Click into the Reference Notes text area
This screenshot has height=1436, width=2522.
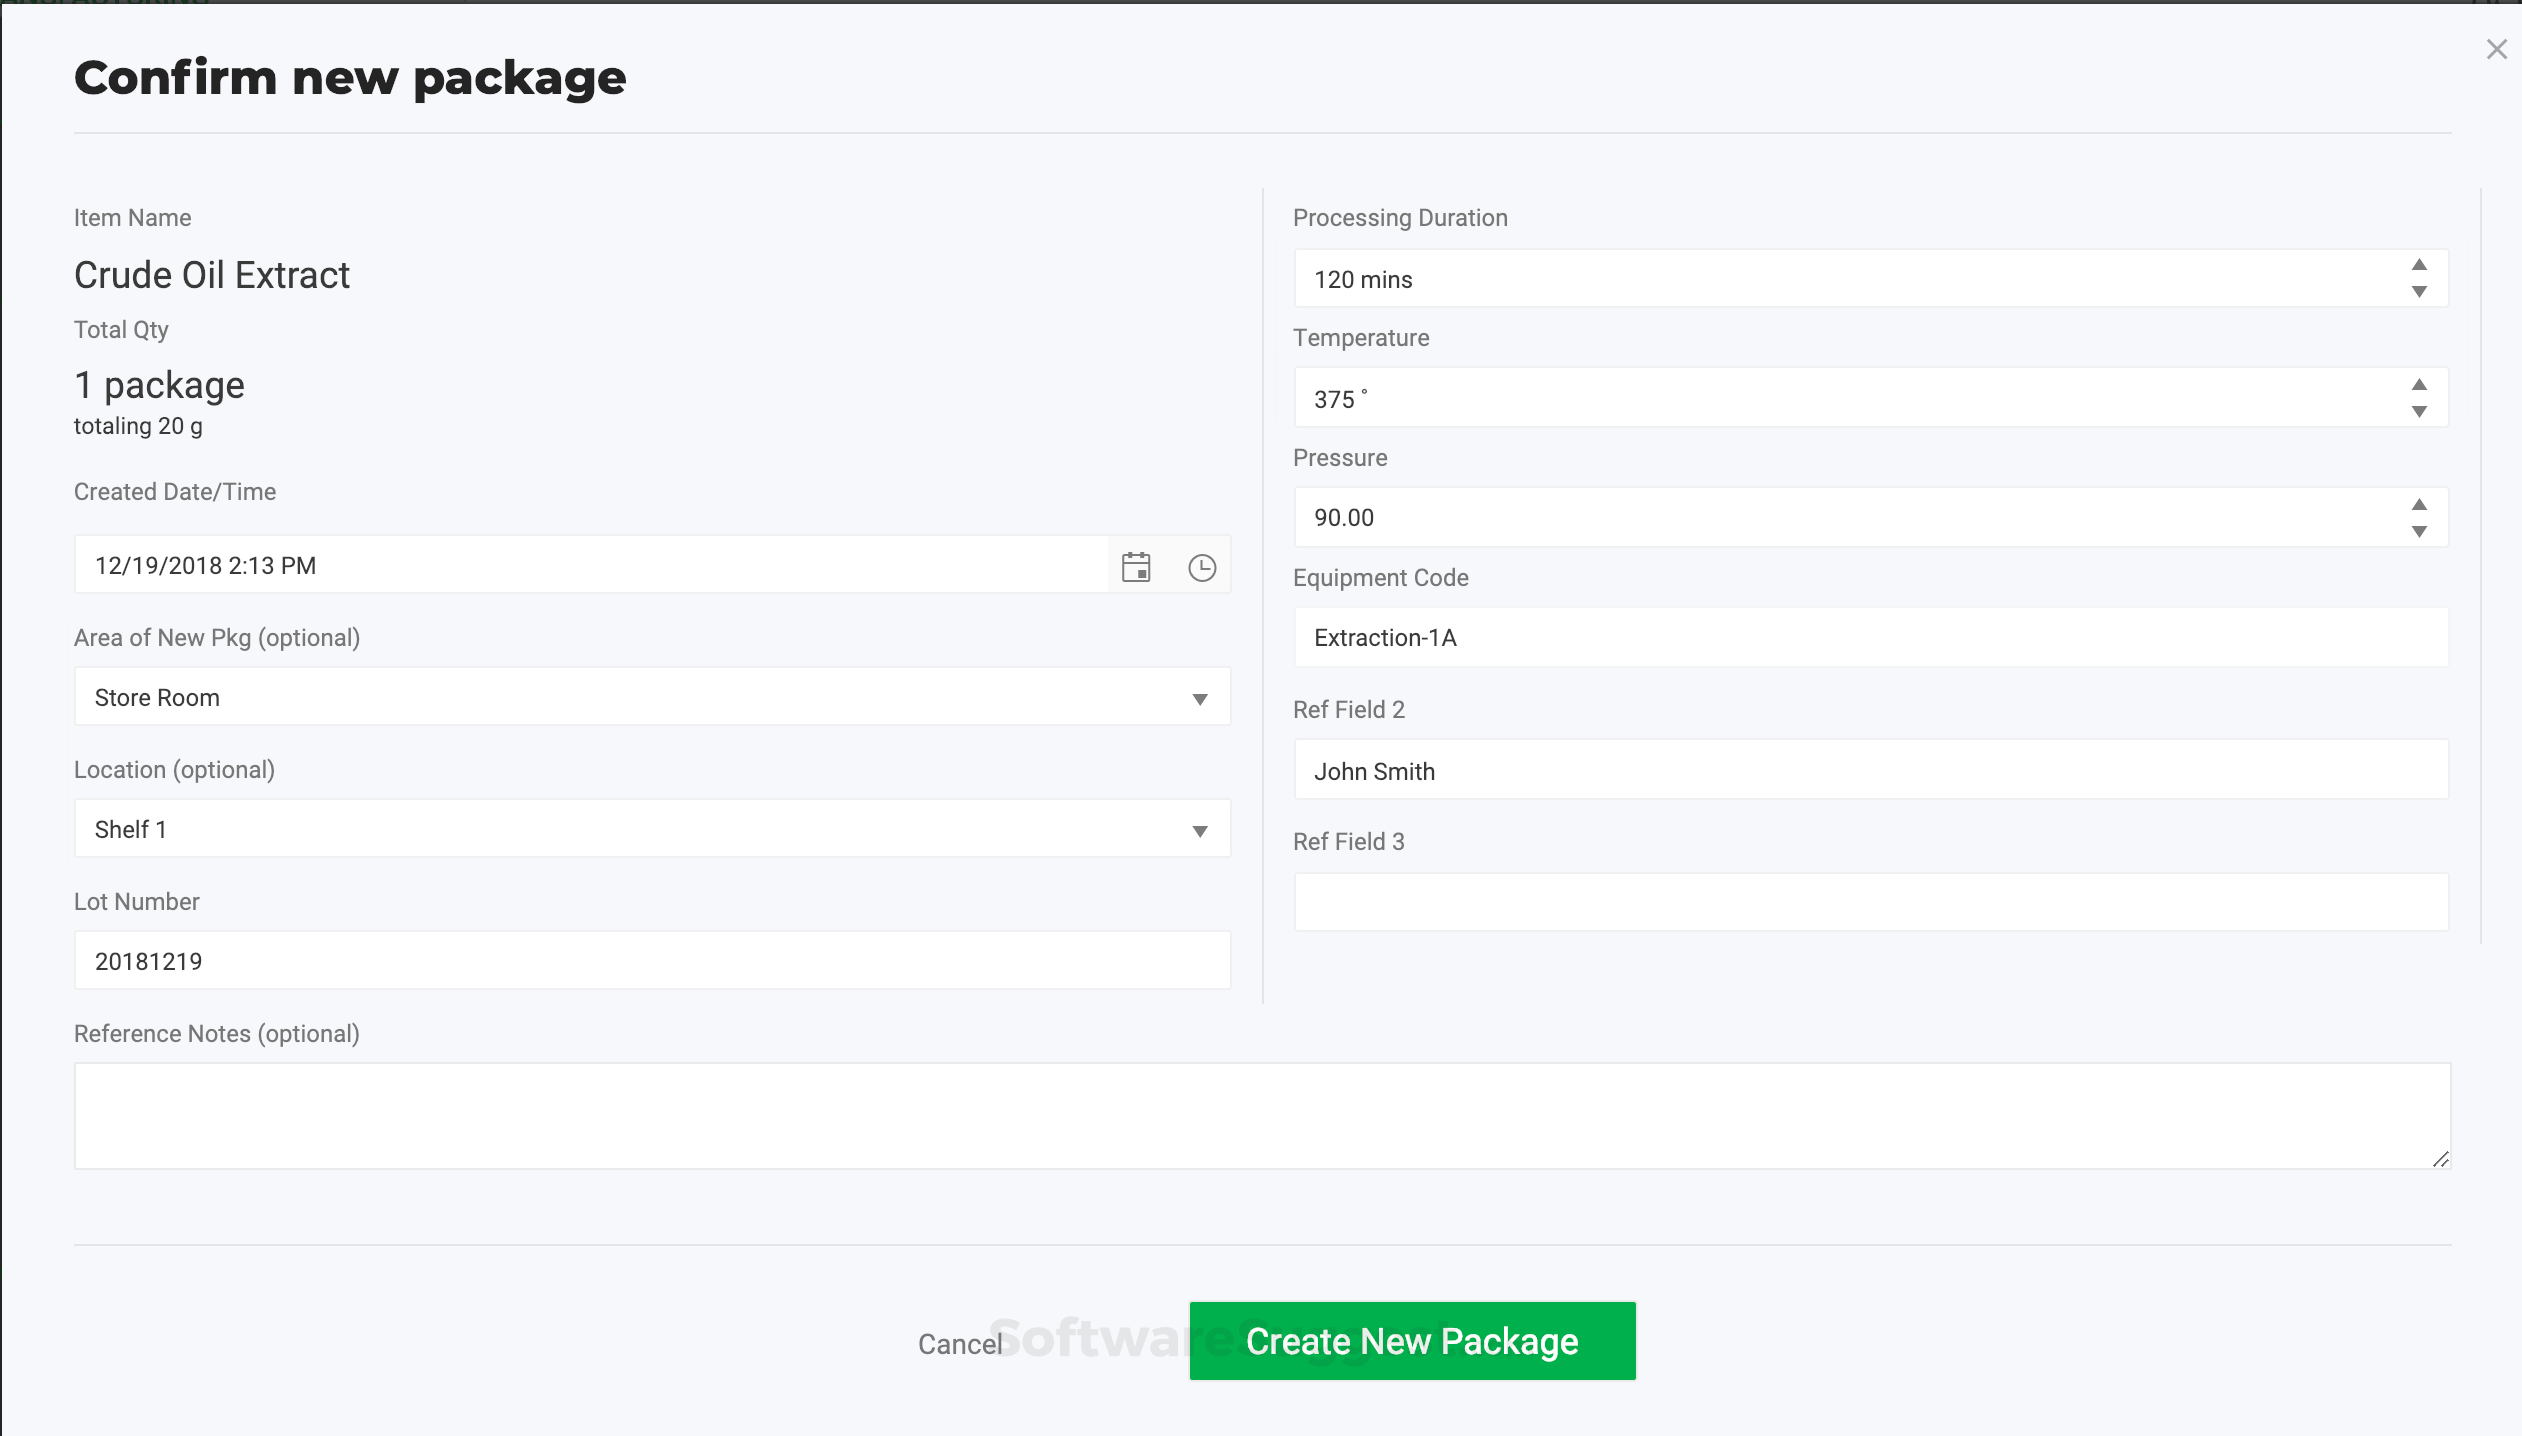[x=1260, y=1115]
